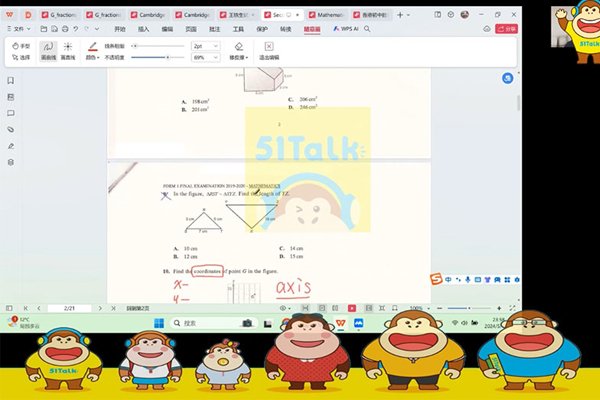Switch to first G_fractions document tab

click(x=59, y=15)
